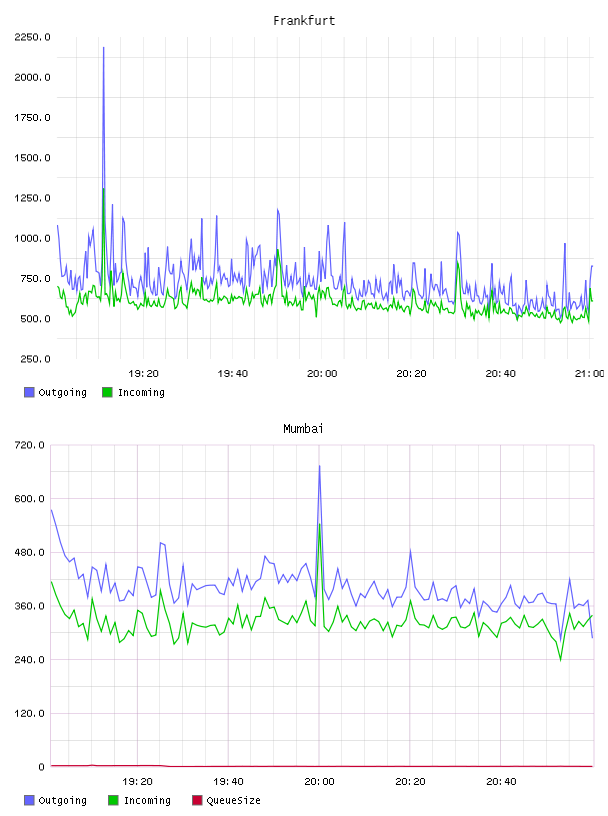This screenshot has width=608, height=816.
Task: Click the tallest Outgoing spike peak in Frankfurt chart
Action: pos(104,48)
